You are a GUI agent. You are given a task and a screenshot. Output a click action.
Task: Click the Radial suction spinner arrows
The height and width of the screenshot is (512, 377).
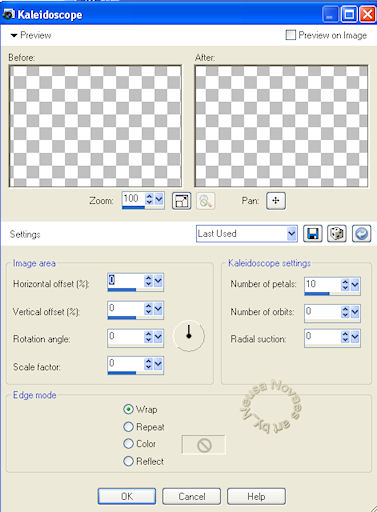tap(345, 337)
